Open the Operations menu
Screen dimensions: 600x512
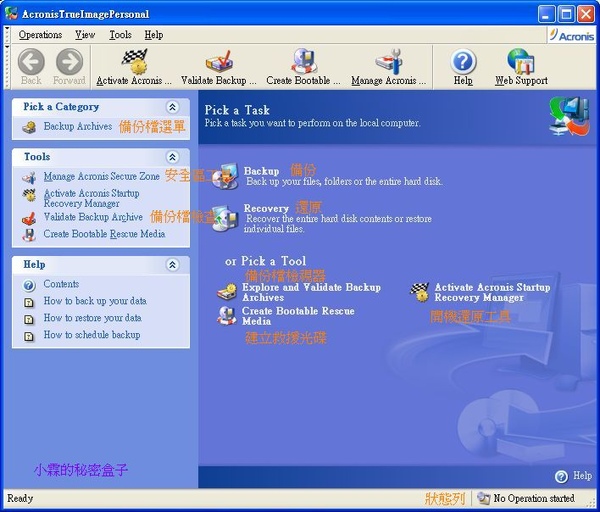(x=40, y=35)
